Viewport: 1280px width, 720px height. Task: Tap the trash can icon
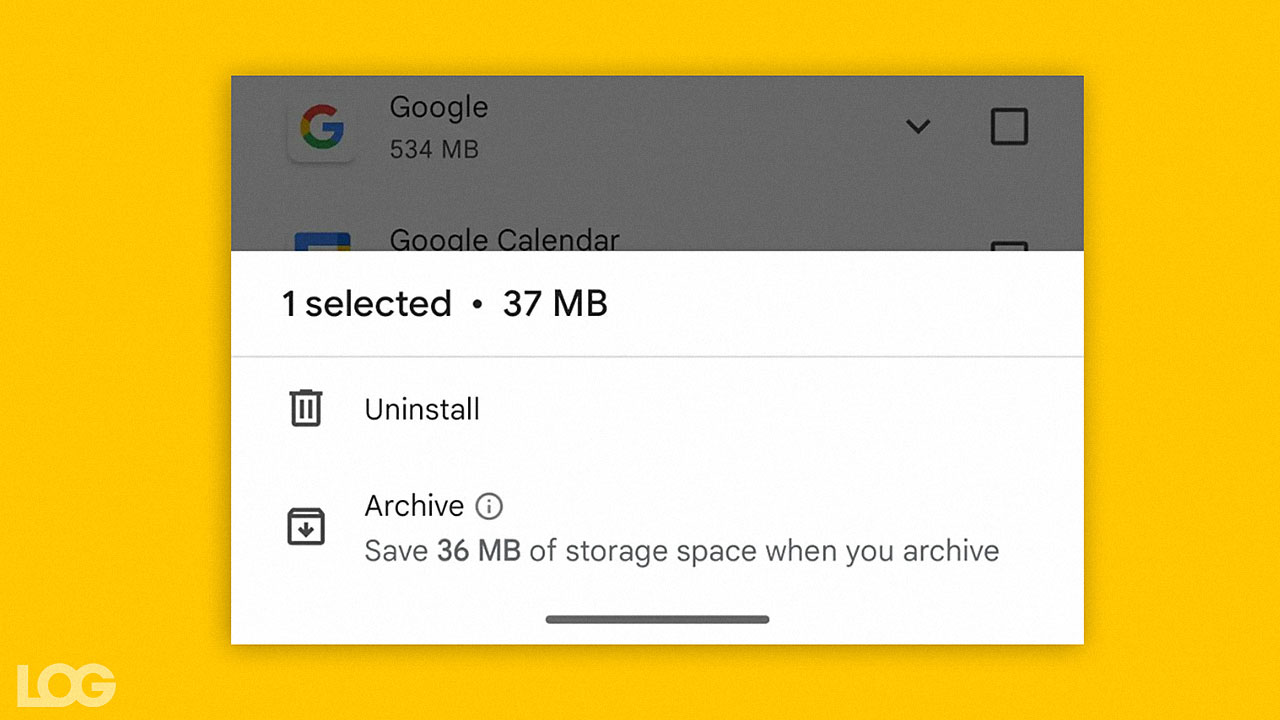[x=305, y=409]
